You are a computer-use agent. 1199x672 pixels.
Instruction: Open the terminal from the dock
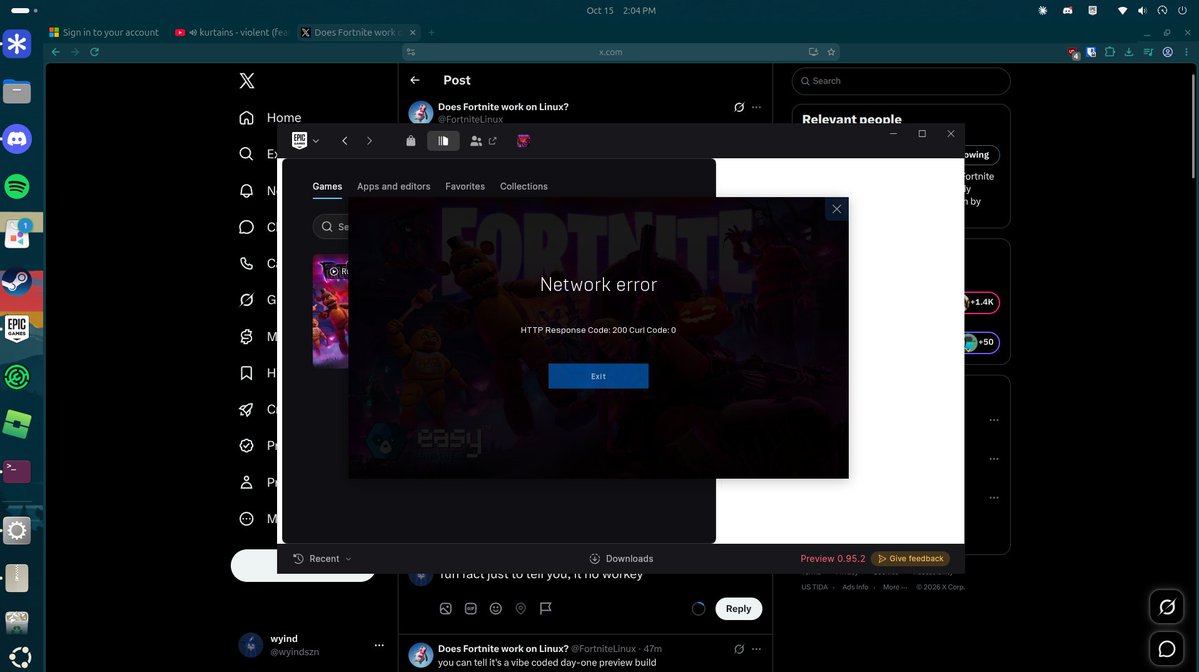coord(17,471)
